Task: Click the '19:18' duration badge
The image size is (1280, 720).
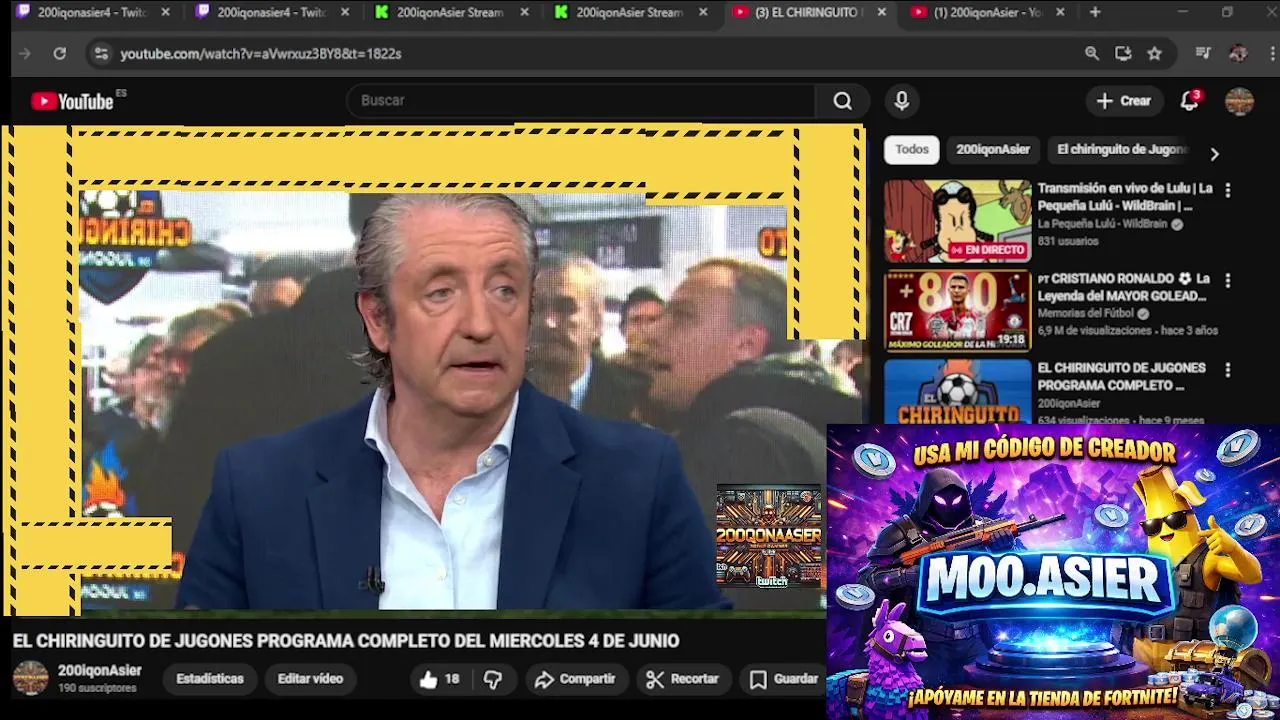Action: (1011, 339)
